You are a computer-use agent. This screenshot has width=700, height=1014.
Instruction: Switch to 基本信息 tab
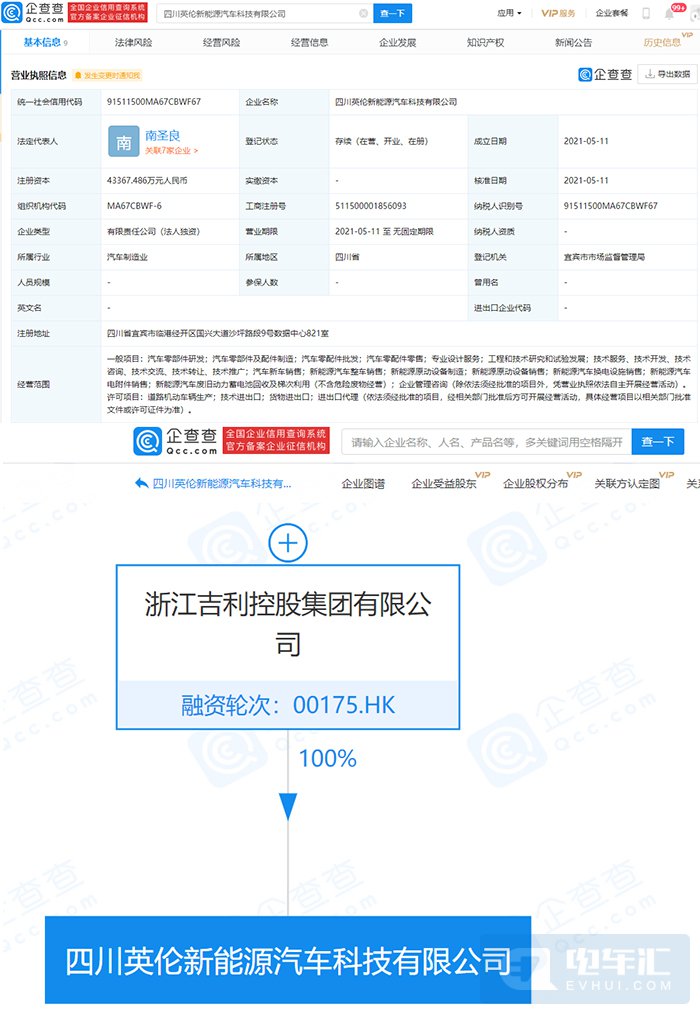point(45,43)
